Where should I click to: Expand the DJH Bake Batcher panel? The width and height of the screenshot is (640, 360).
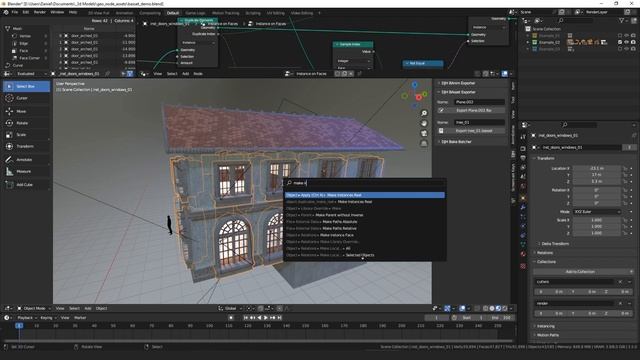pos(455,142)
